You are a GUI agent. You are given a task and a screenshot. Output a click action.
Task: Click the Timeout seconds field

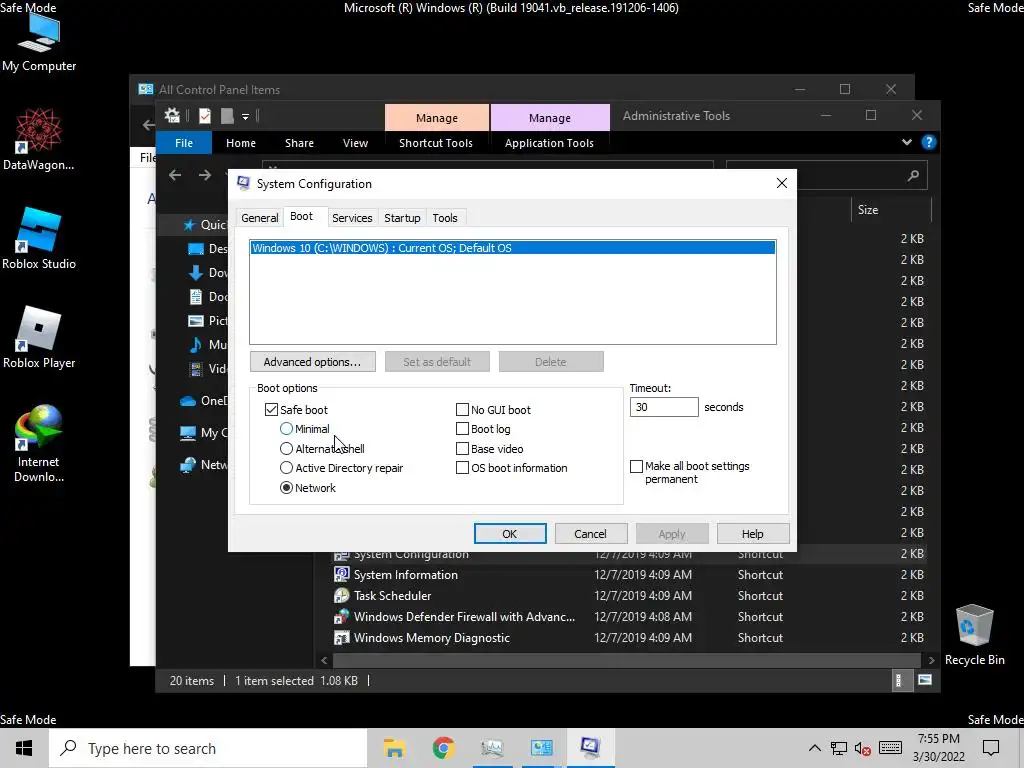pos(664,407)
